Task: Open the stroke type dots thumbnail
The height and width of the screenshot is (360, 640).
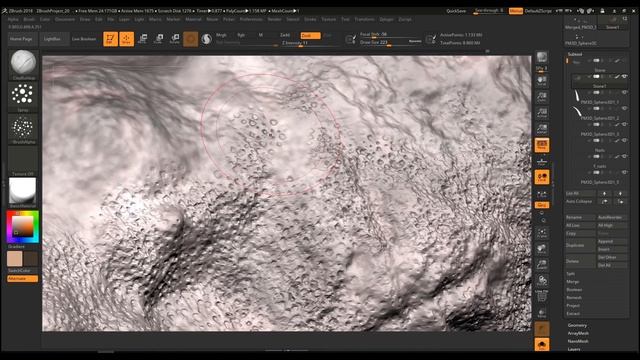Action: (23, 96)
